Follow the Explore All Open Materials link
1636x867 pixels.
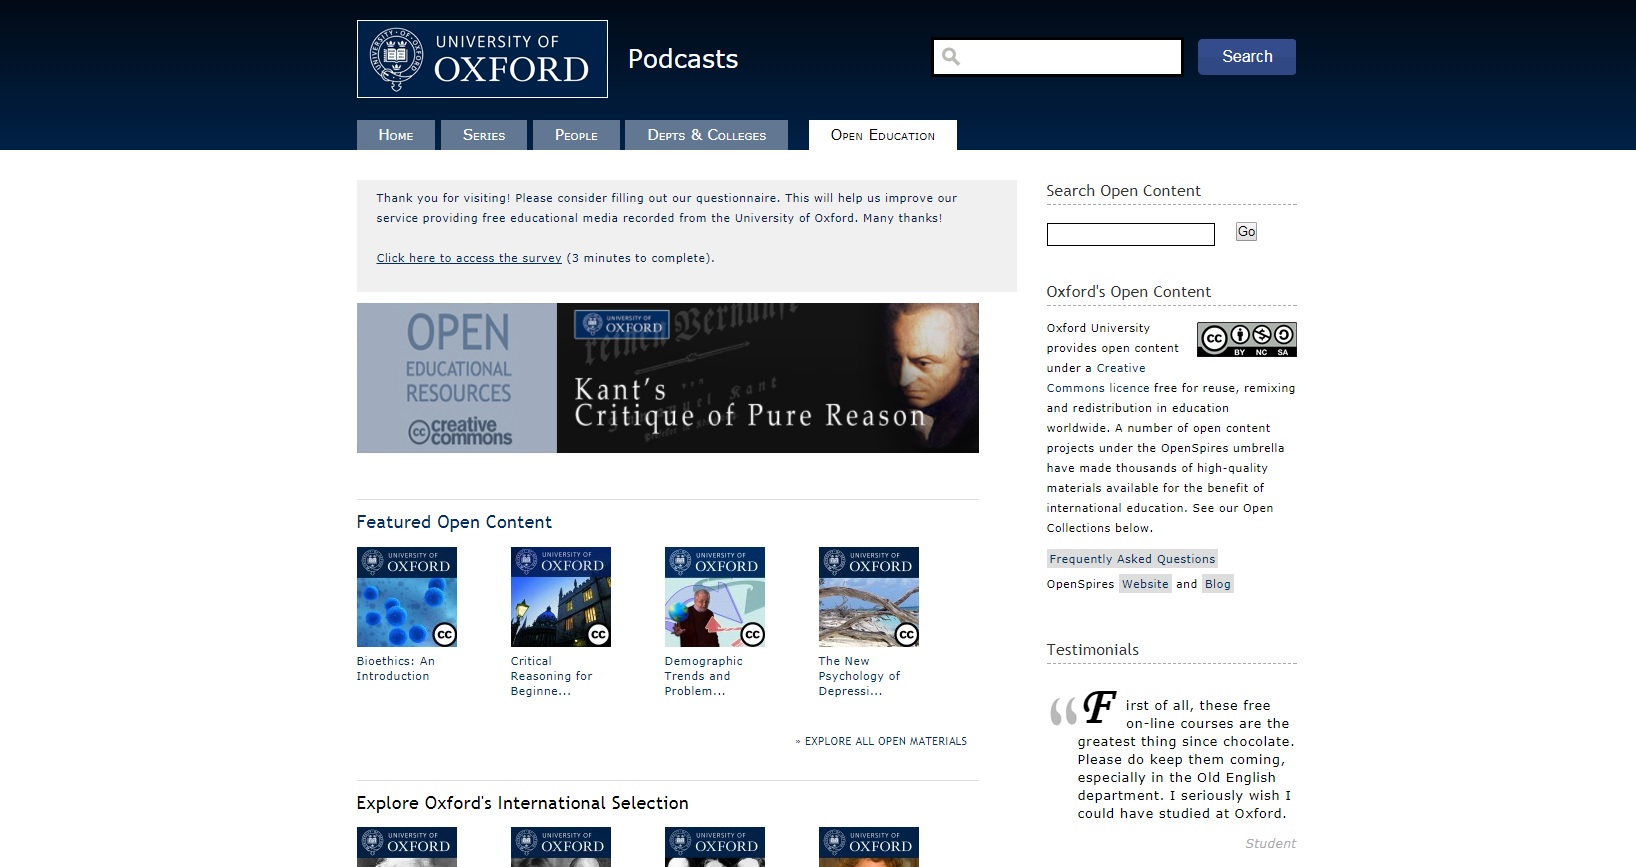point(885,741)
